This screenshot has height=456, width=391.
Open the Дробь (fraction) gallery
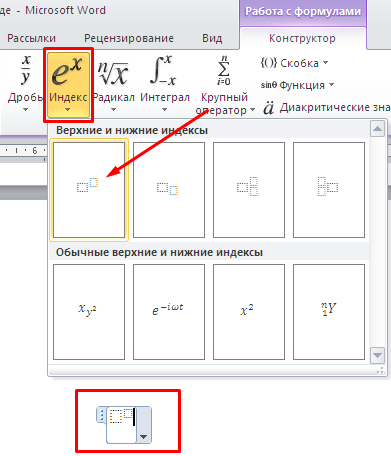coord(25,84)
